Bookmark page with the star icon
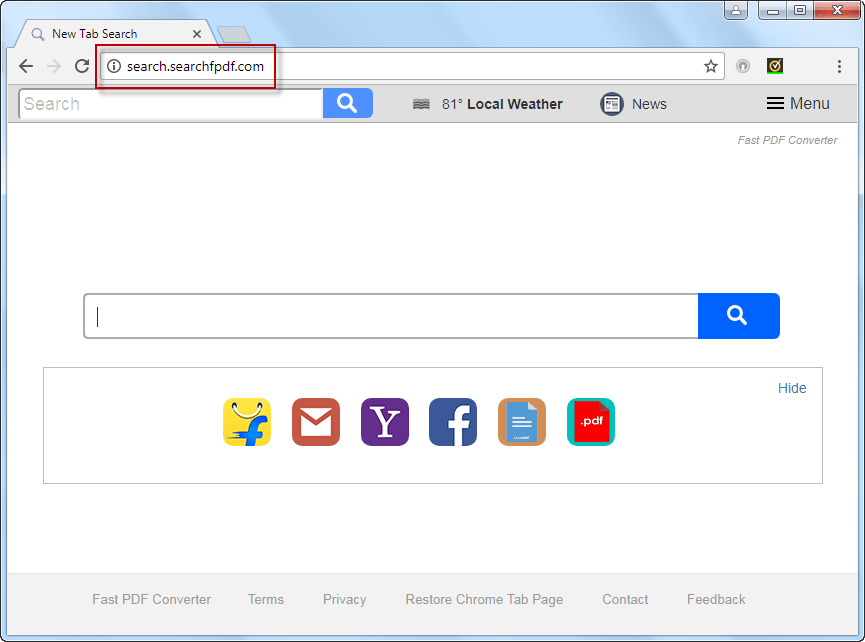The image size is (865, 642). (711, 66)
